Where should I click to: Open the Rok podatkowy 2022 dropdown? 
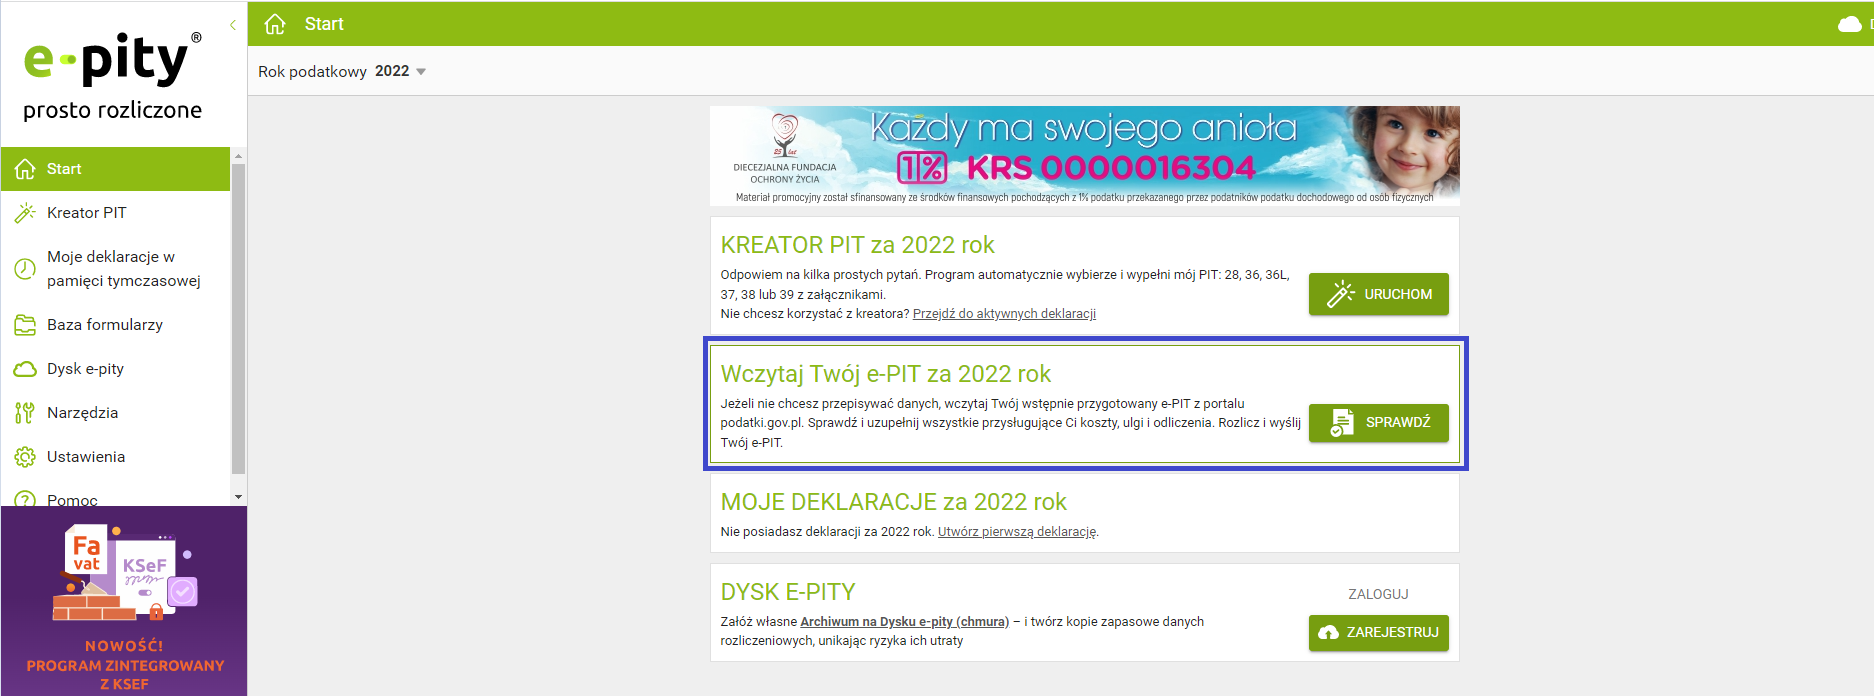tap(400, 72)
